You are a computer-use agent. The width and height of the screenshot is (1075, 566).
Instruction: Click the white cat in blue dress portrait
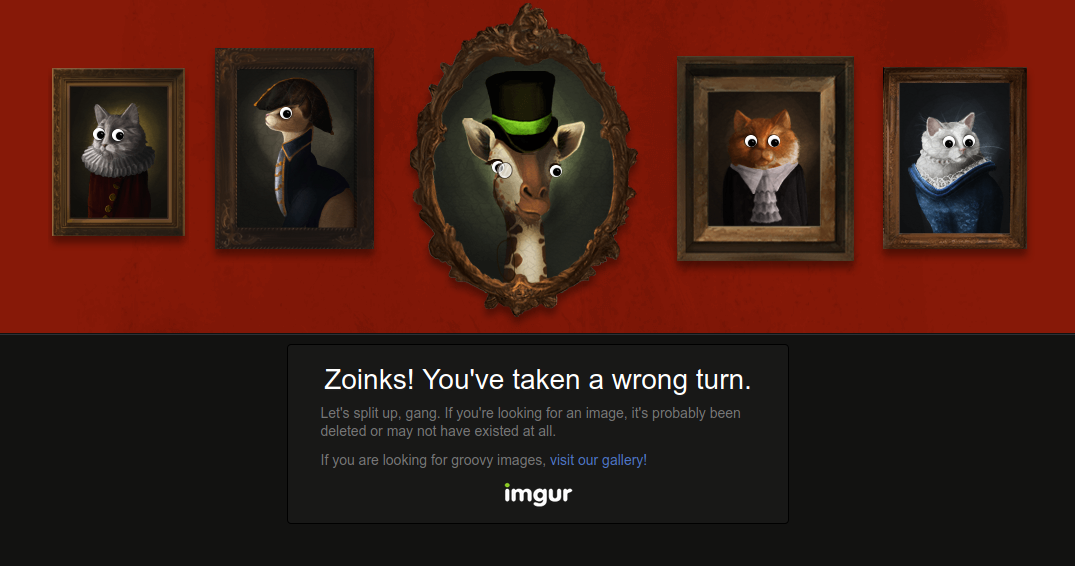[954, 158]
